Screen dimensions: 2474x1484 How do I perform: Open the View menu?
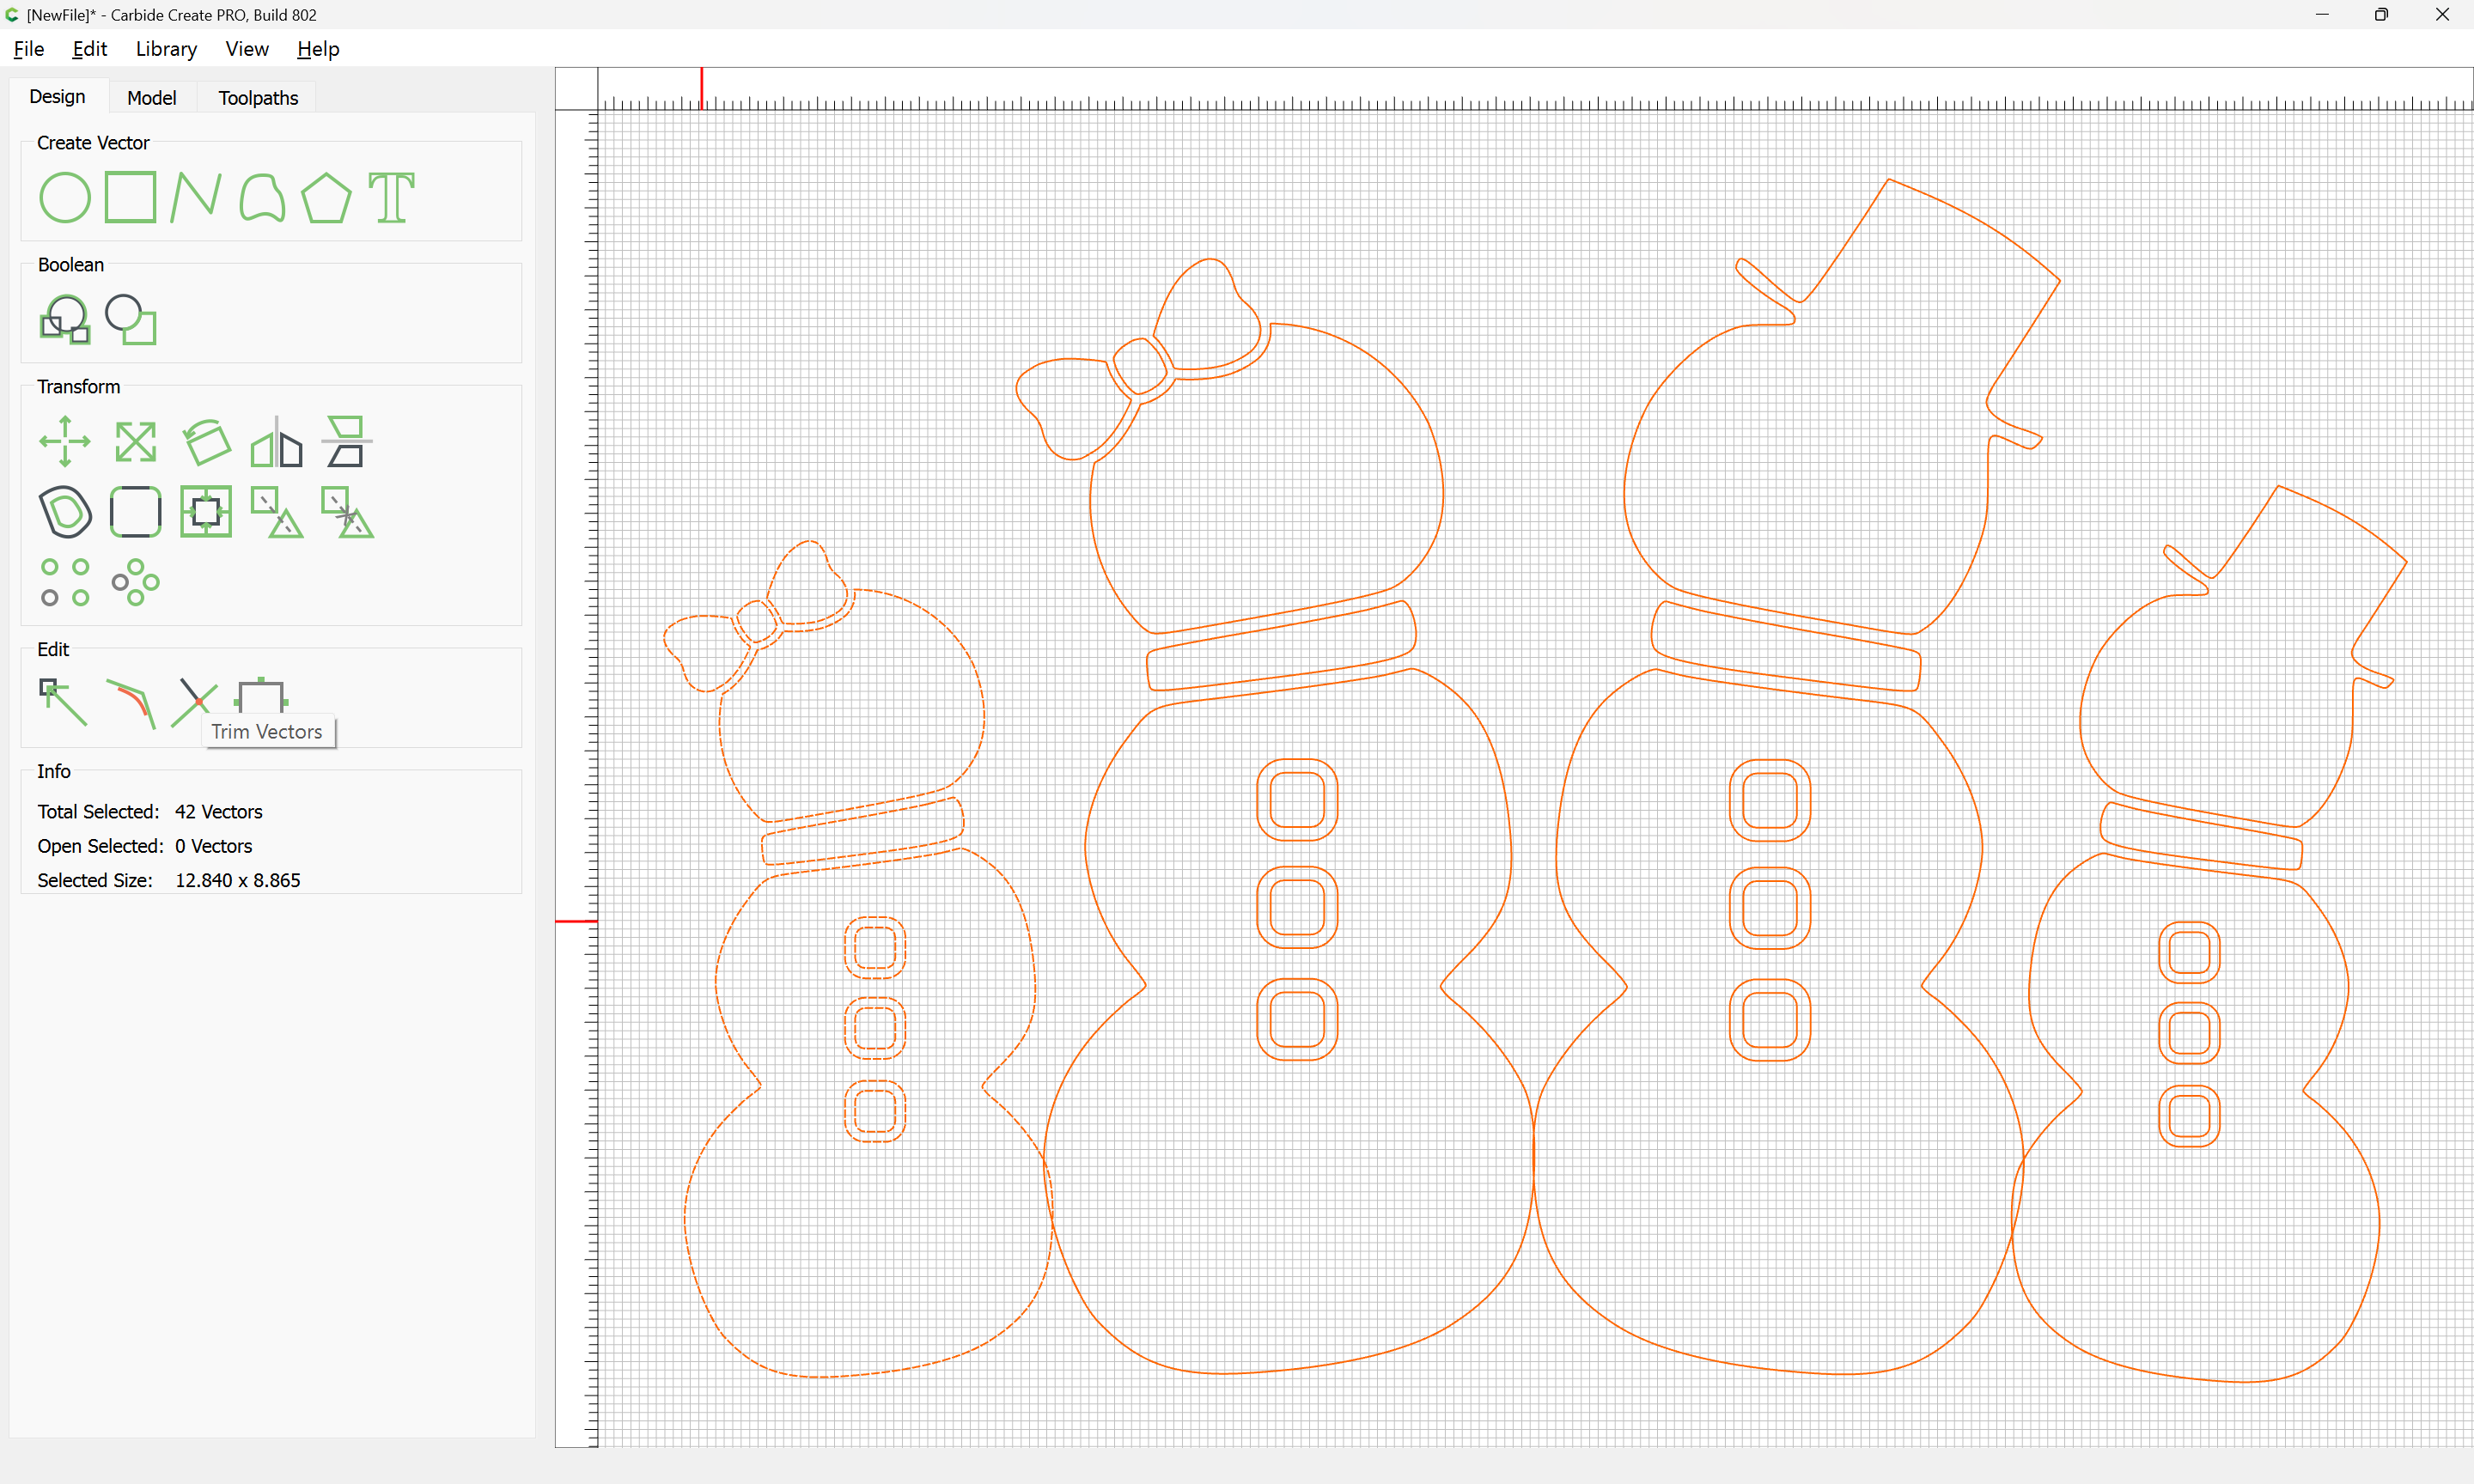246,49
